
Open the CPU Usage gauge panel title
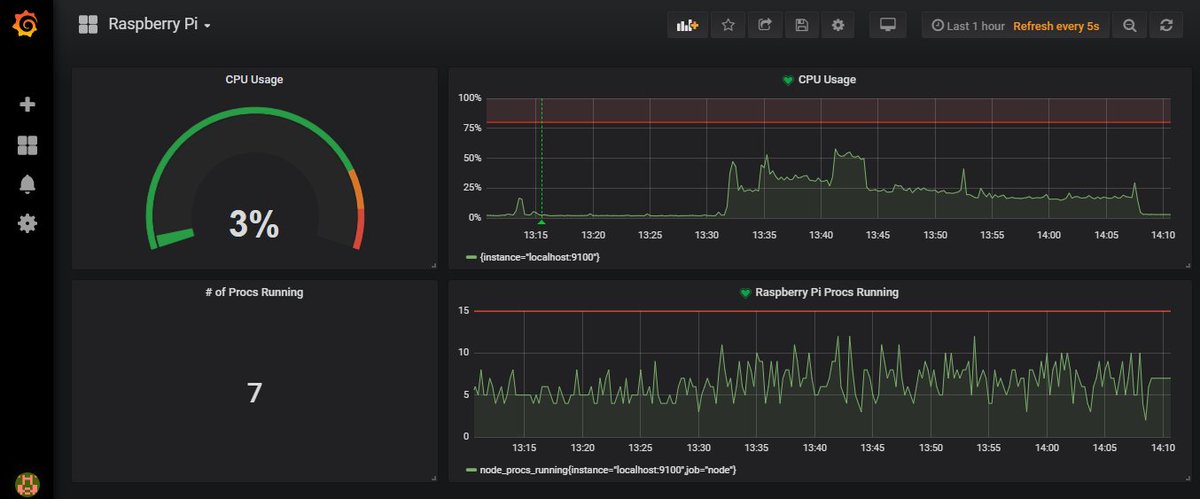254,79
